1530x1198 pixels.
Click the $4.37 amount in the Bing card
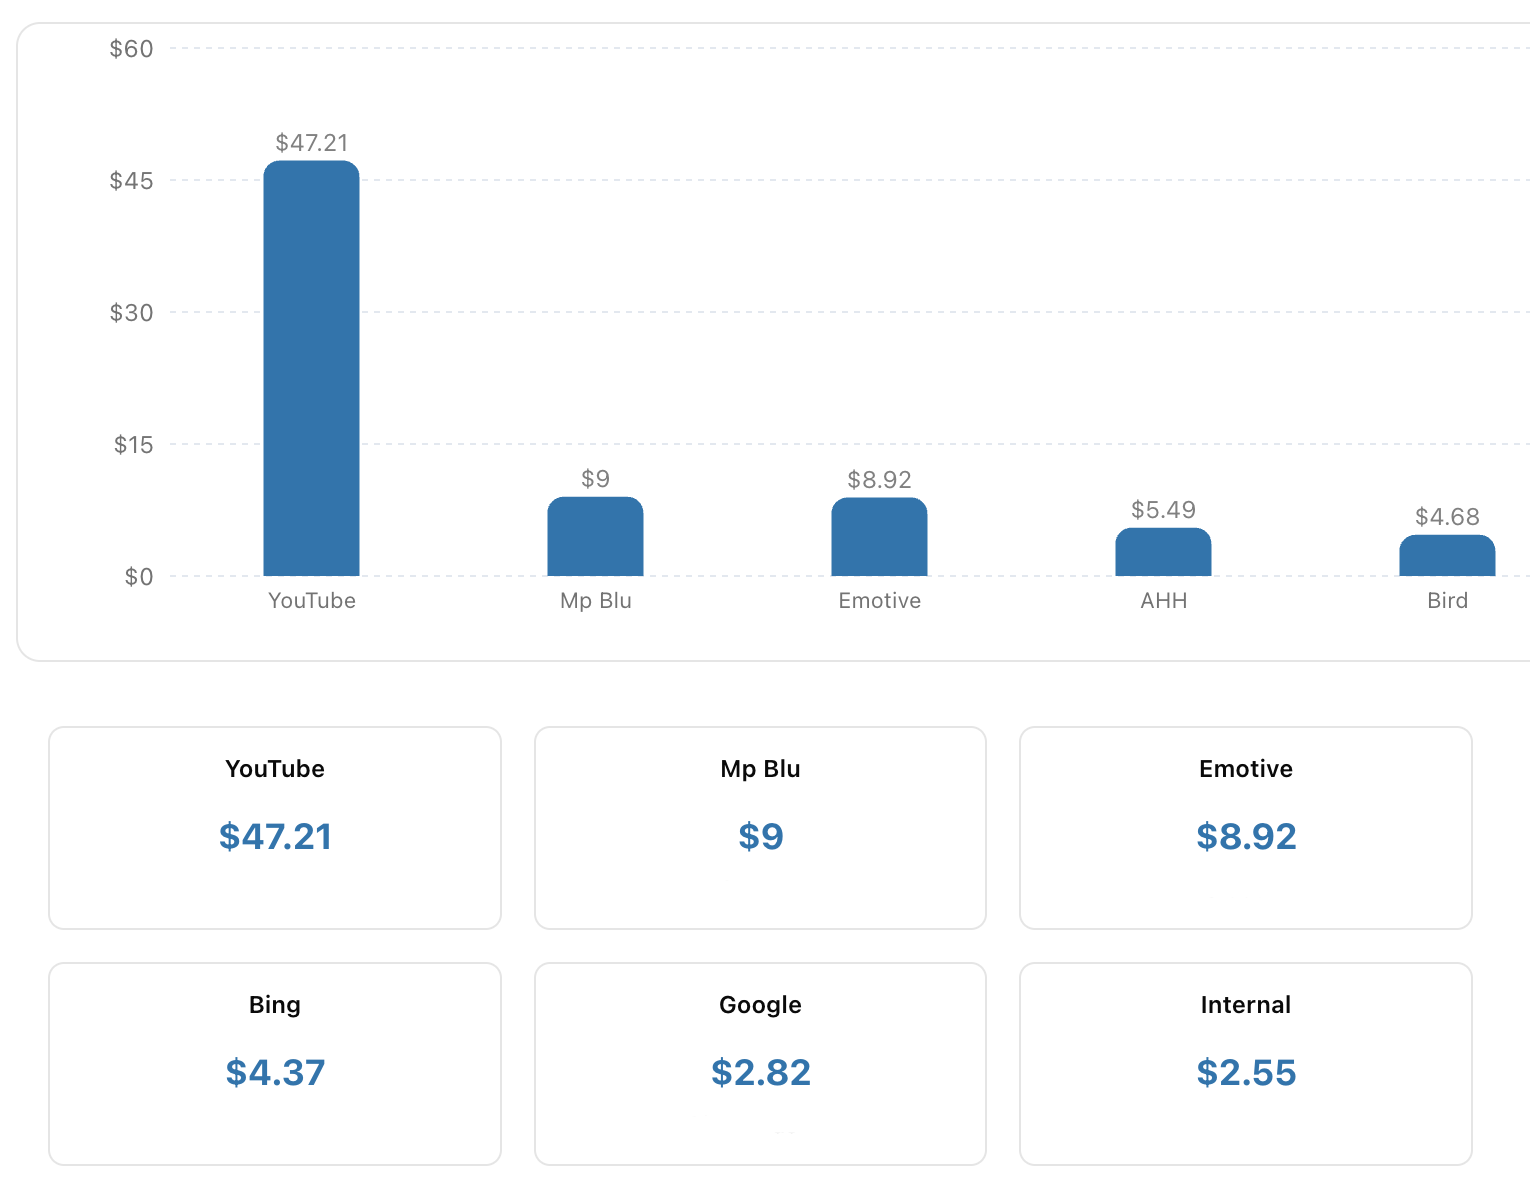[x=275, y=1073]
